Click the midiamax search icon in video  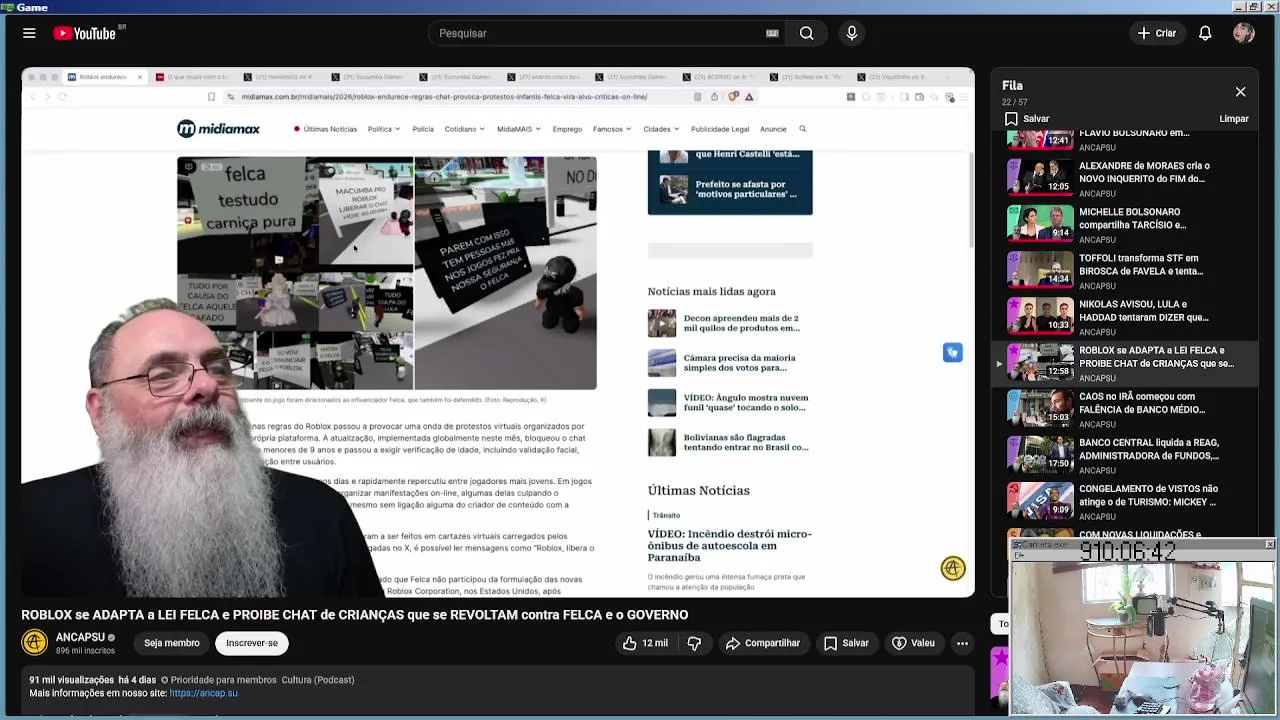[802, 129]
